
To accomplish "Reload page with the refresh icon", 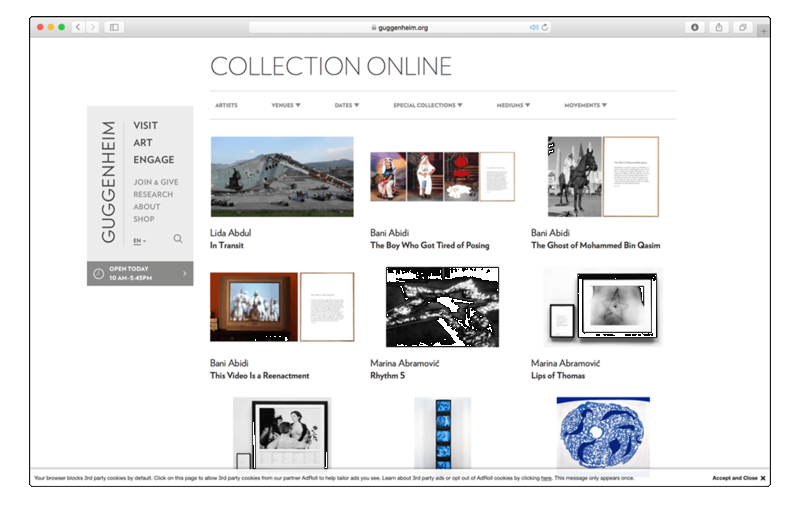I will pyautogui.click(x=545, y=27).
